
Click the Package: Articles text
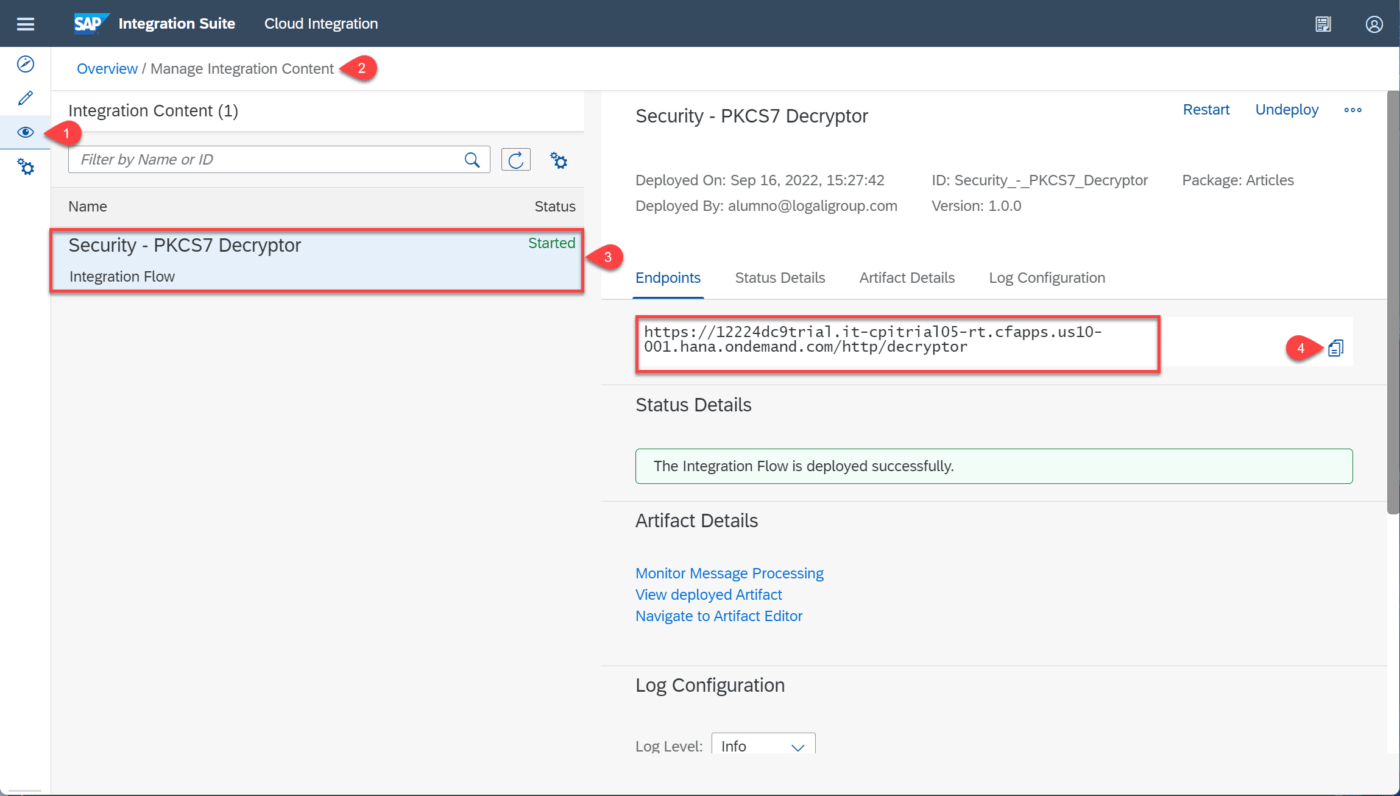tap(1238, 180)
